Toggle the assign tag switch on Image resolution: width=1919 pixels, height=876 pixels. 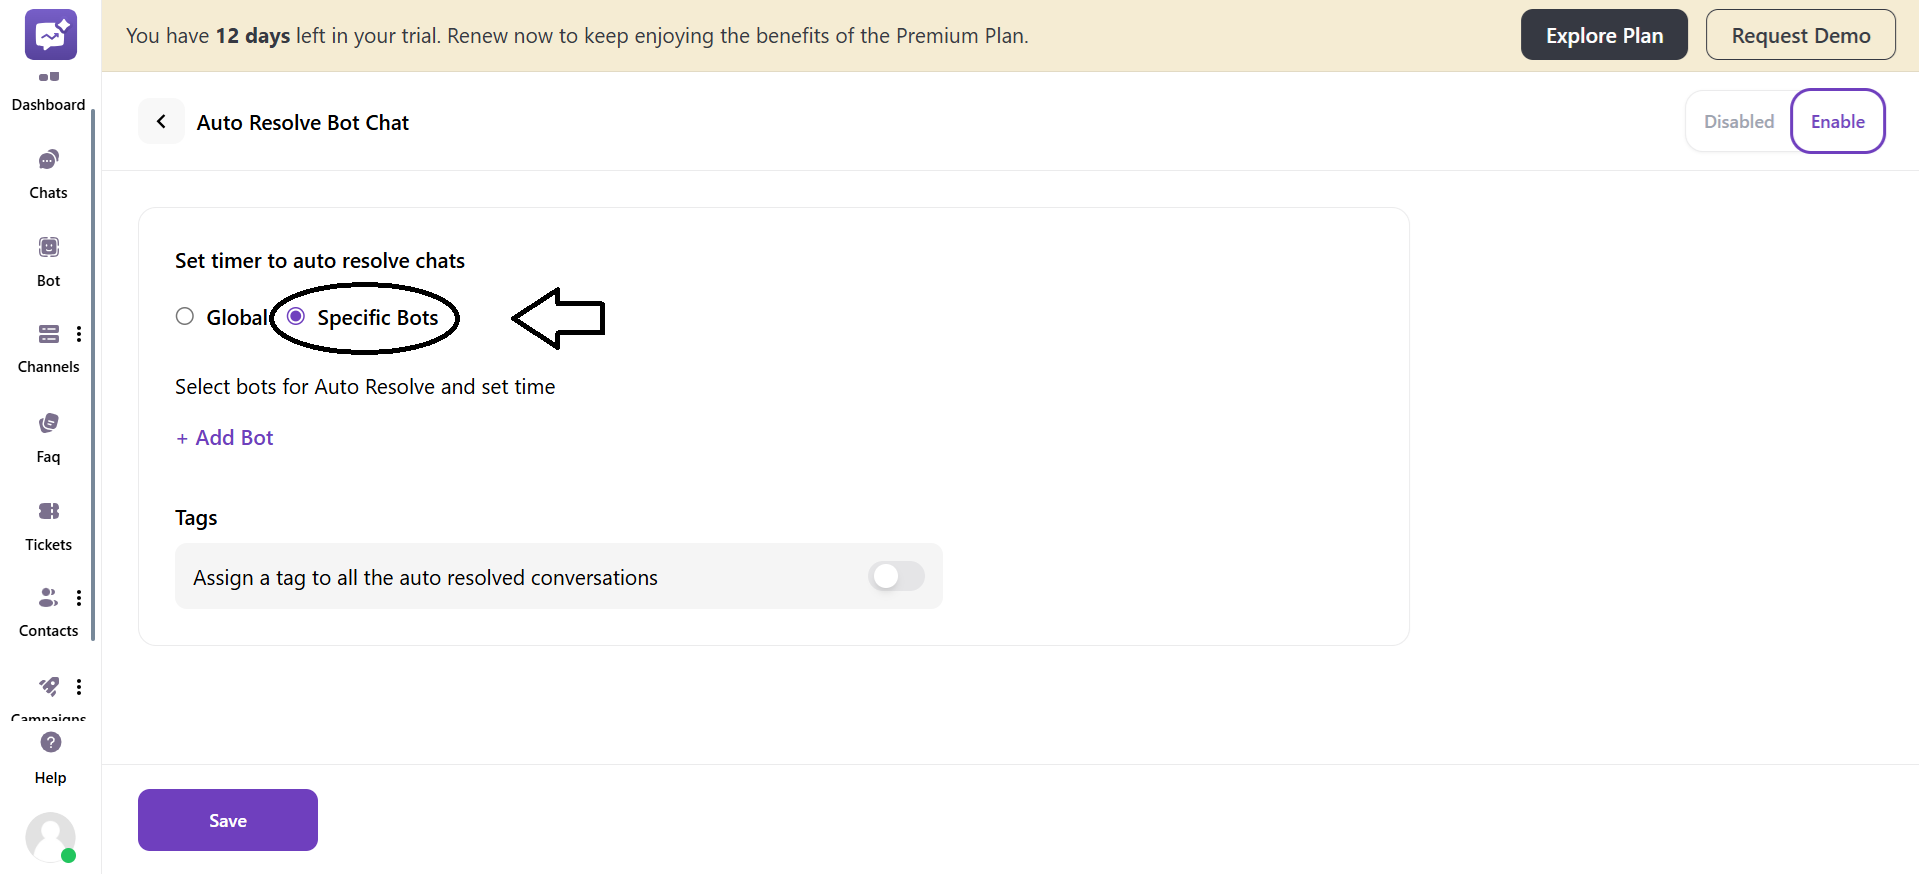(896, 576)
